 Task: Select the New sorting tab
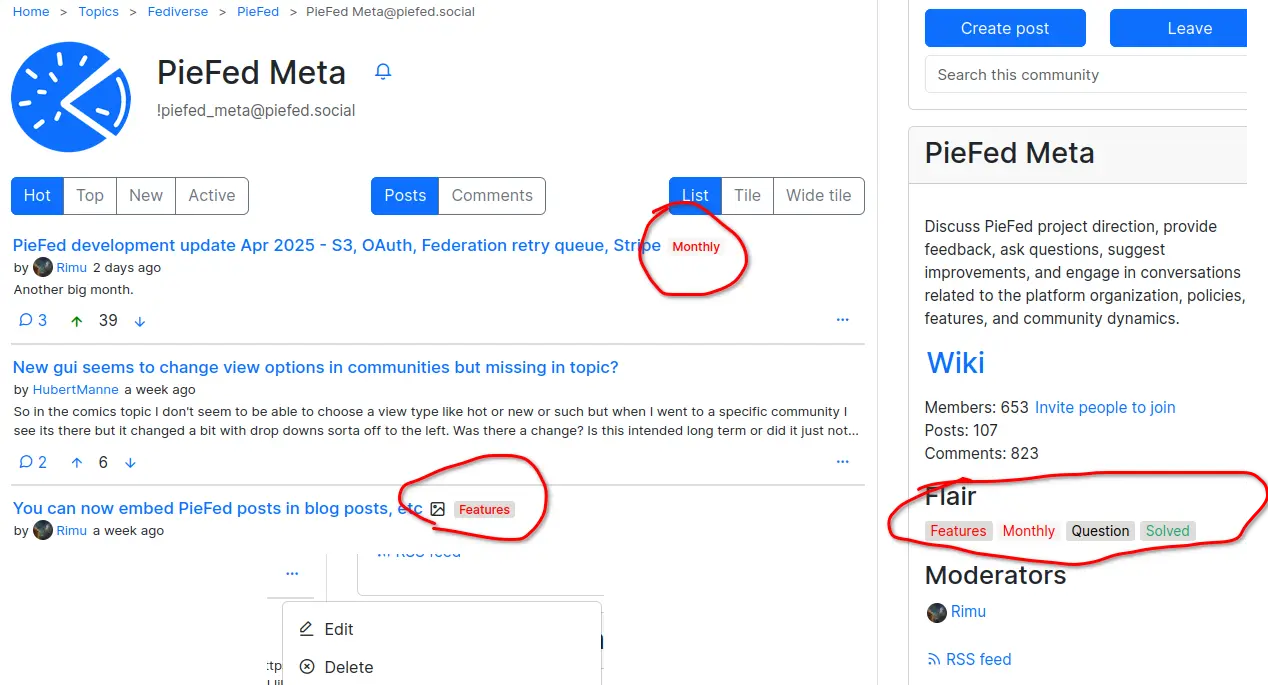(146, 196)
